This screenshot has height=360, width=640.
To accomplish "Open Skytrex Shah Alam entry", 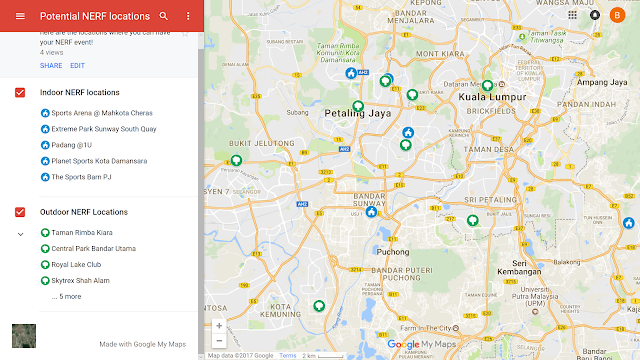I will pos(80,281).
